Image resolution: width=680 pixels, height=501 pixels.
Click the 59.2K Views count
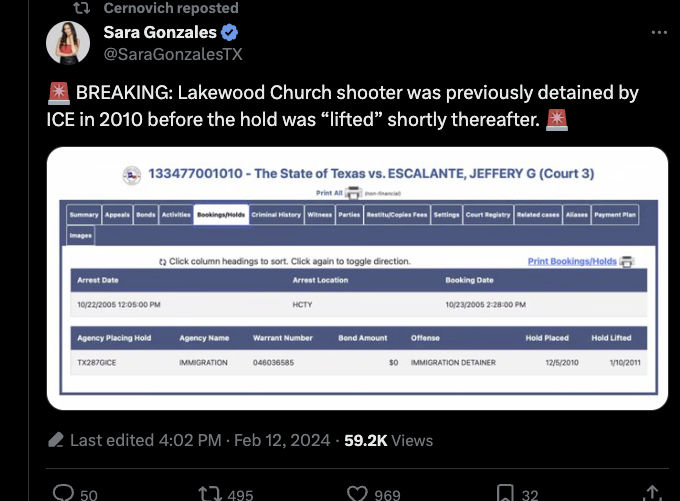click(x=388, y=440)
